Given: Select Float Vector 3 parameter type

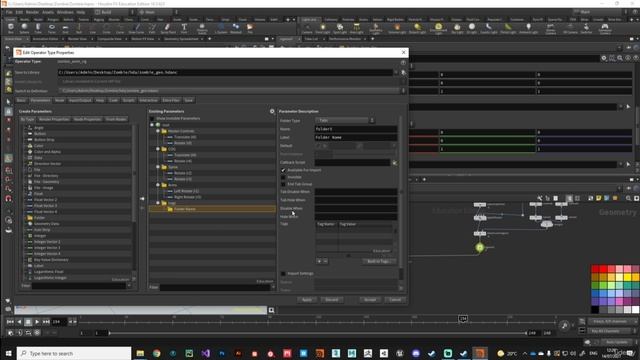Looking at the screenshot, I should pyautogui.click(x=46, y=206).
